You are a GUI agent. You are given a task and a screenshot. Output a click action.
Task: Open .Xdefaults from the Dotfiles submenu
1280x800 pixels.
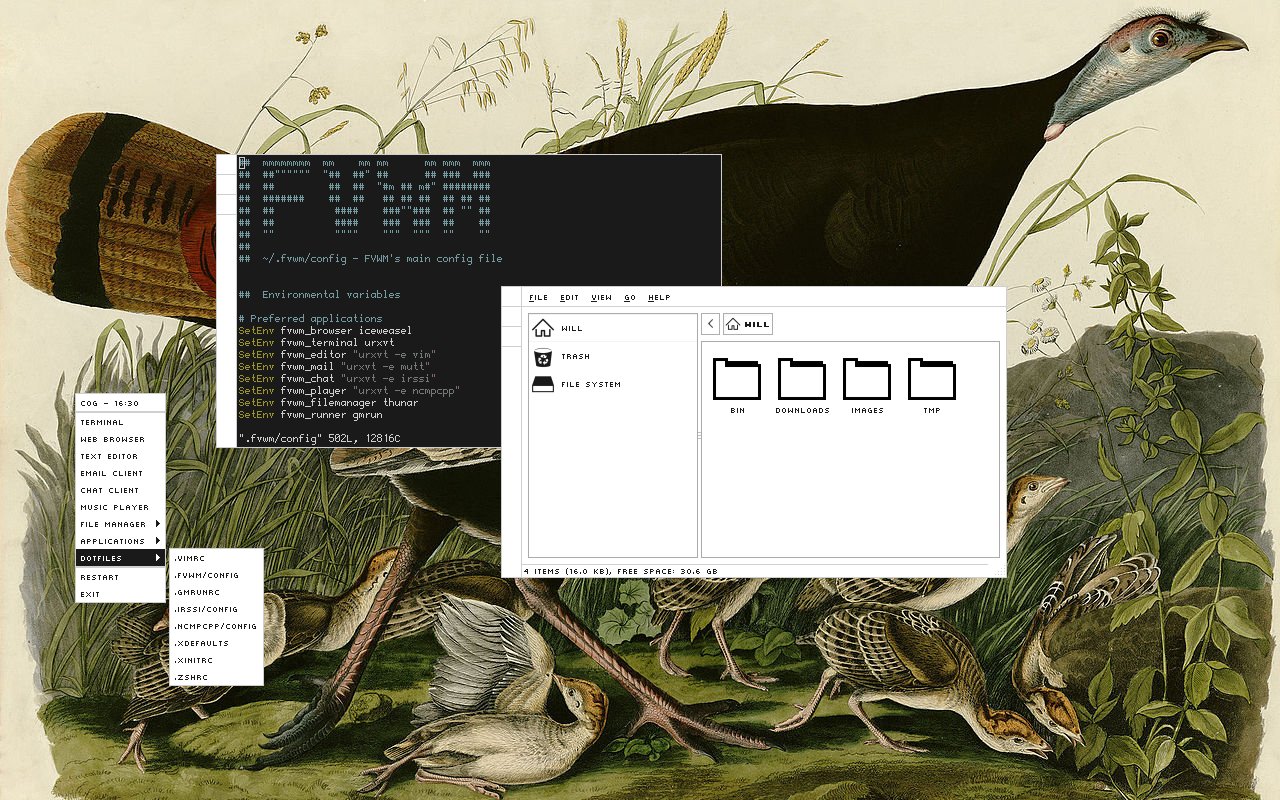[216, 643]
